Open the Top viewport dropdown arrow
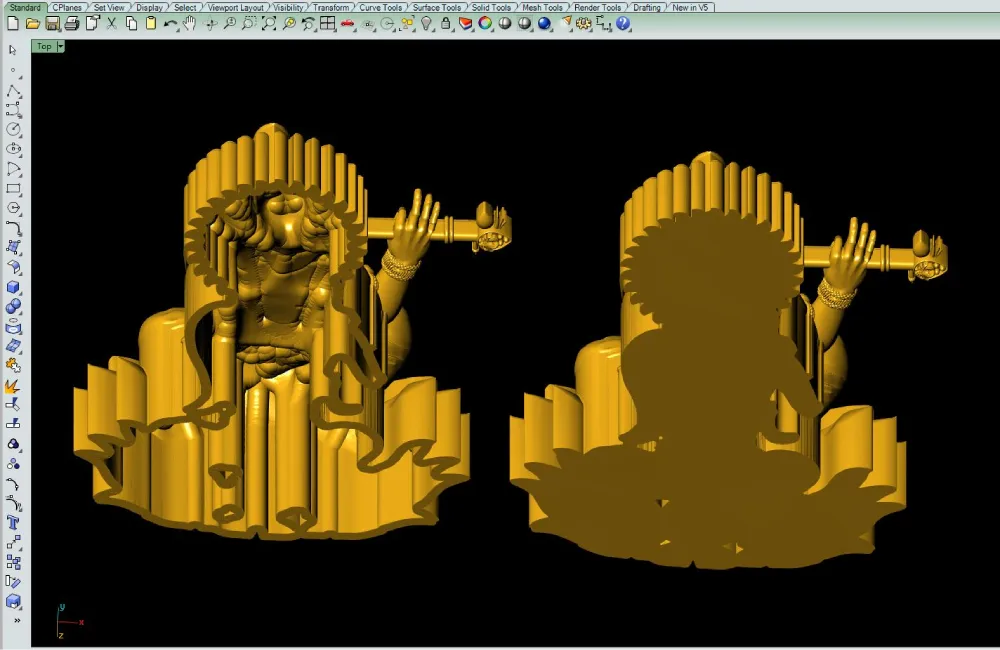Screen dimensions: 1000x650 pos(61,46)
